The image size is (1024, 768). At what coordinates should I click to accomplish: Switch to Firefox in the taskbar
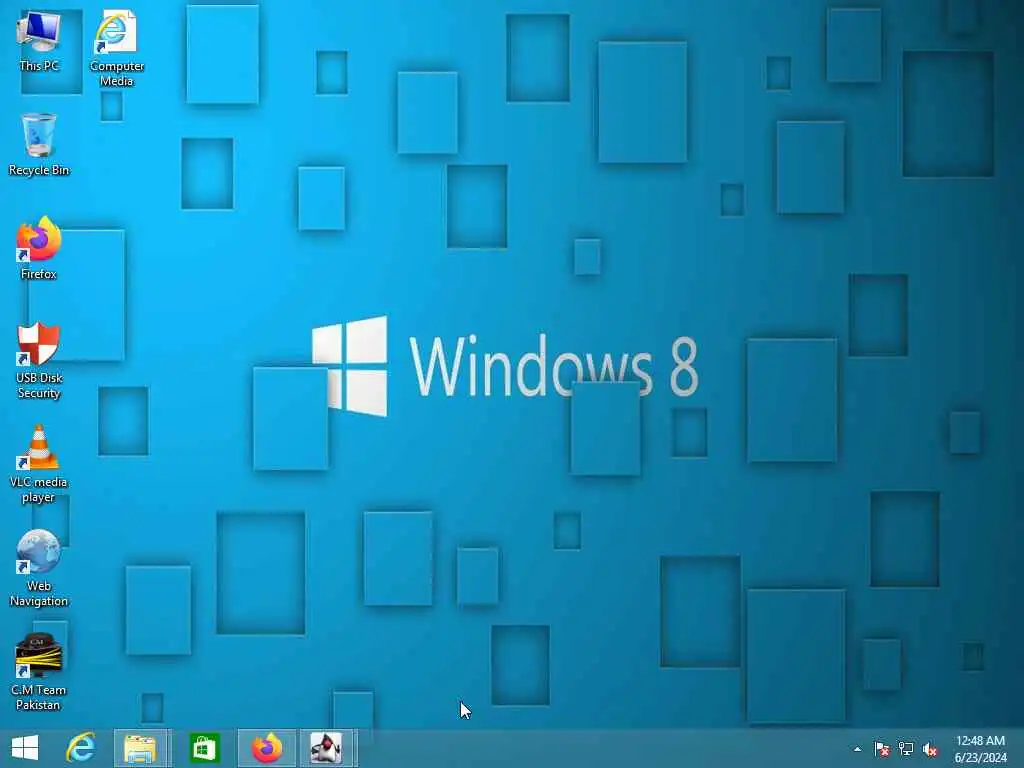pyautogui.click(x=266, y=748)
